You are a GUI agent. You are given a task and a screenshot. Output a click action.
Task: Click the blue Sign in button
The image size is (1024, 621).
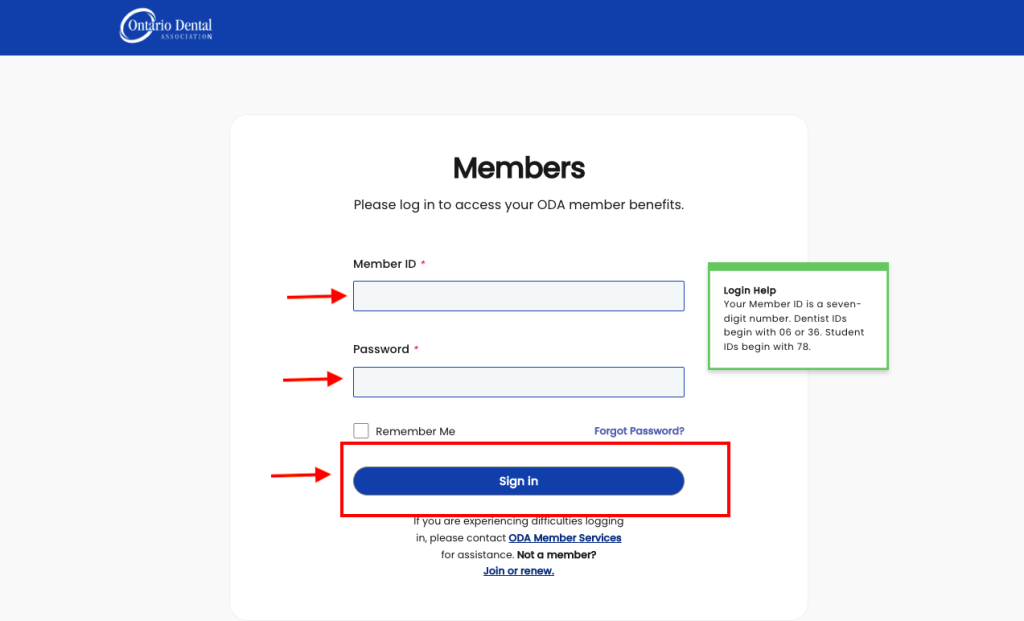(x=519, y=481)
